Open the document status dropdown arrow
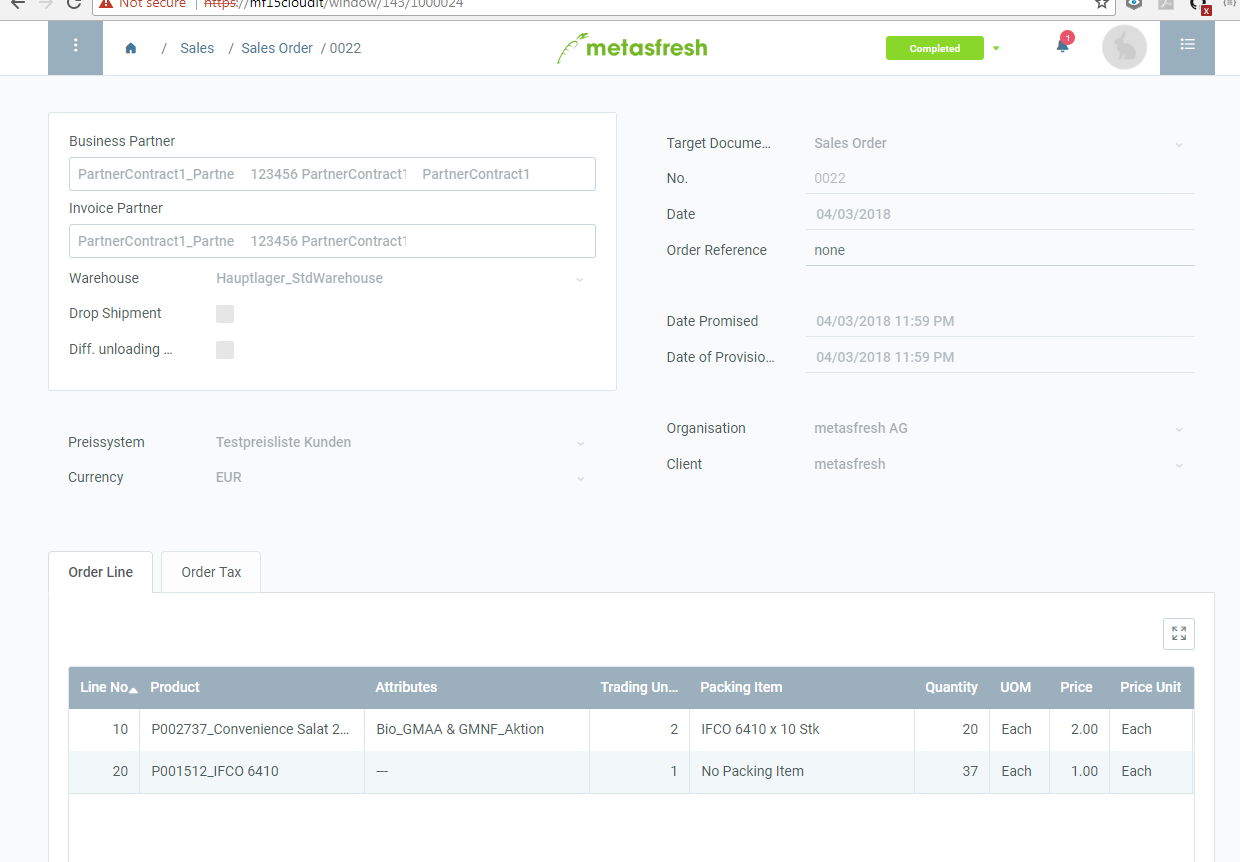1240x862 pixels. [996, 47]
